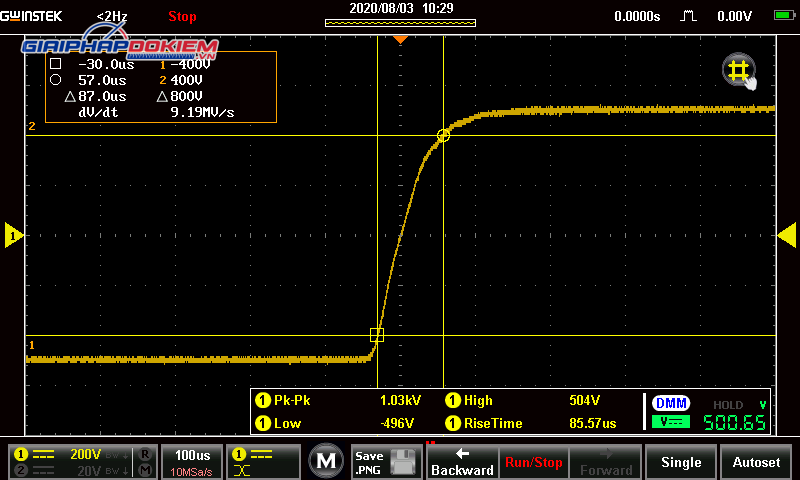
Task: Tap the 0.00V trigger level readout
Action: click(x=734, y=16)
